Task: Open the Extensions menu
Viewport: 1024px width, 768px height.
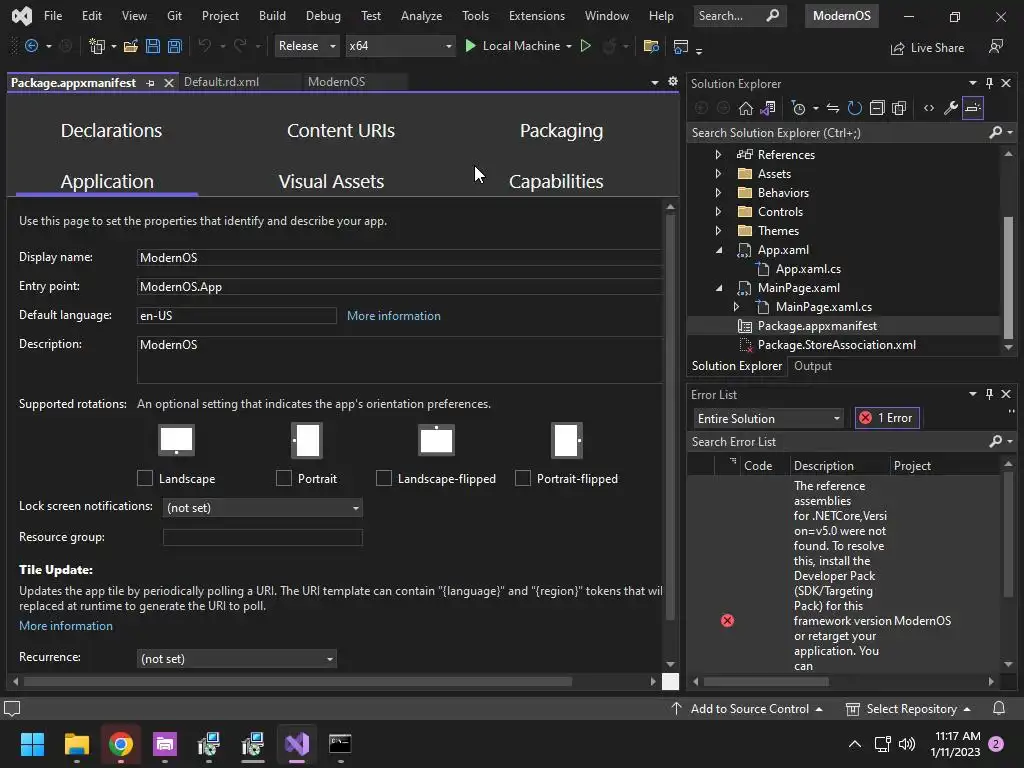Action: tap(537, 16)
